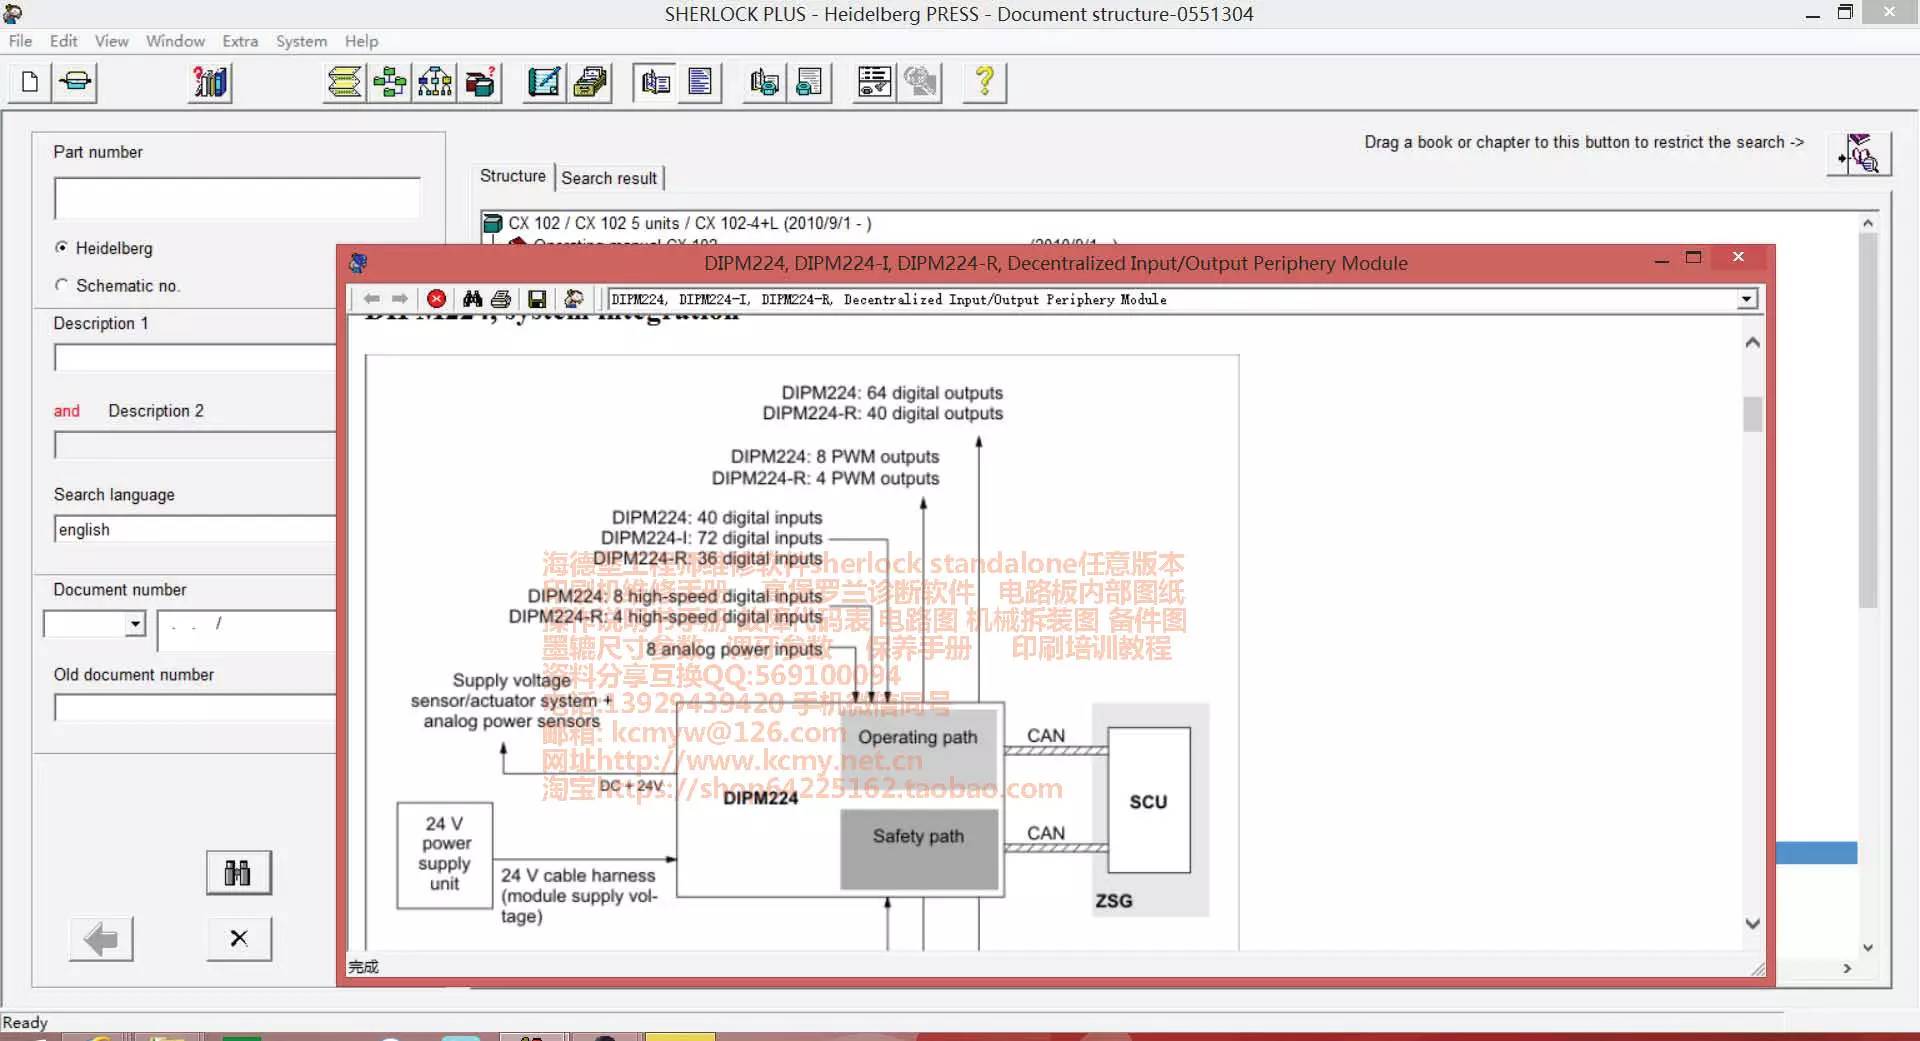The width and height of the screenshot is (1920, 1041).
Task: Click the book with text page icon
Action: coord(656,82)
